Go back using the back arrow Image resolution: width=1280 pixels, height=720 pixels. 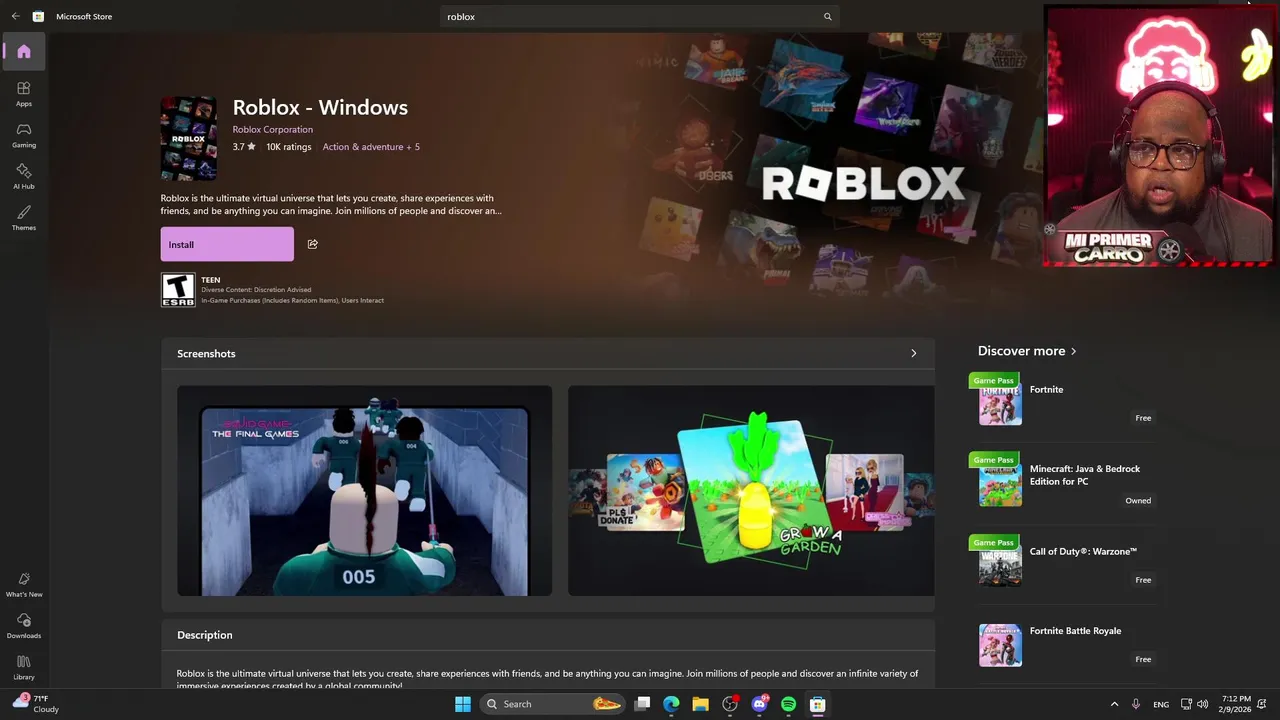[15, 16]
